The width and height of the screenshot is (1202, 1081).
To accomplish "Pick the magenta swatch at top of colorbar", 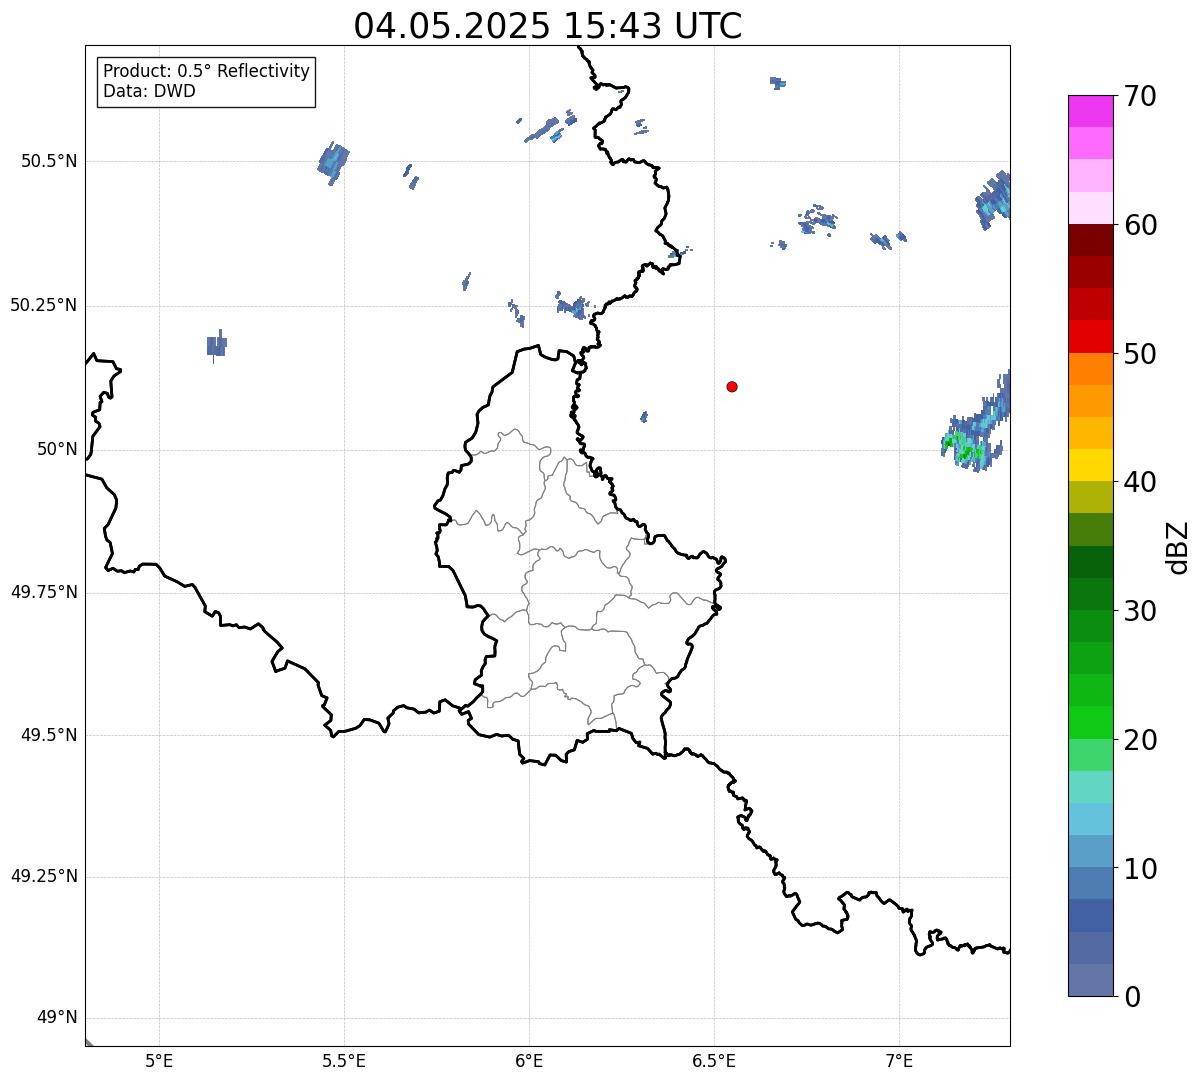I will pyautogui.click(x=1090, y=111).
